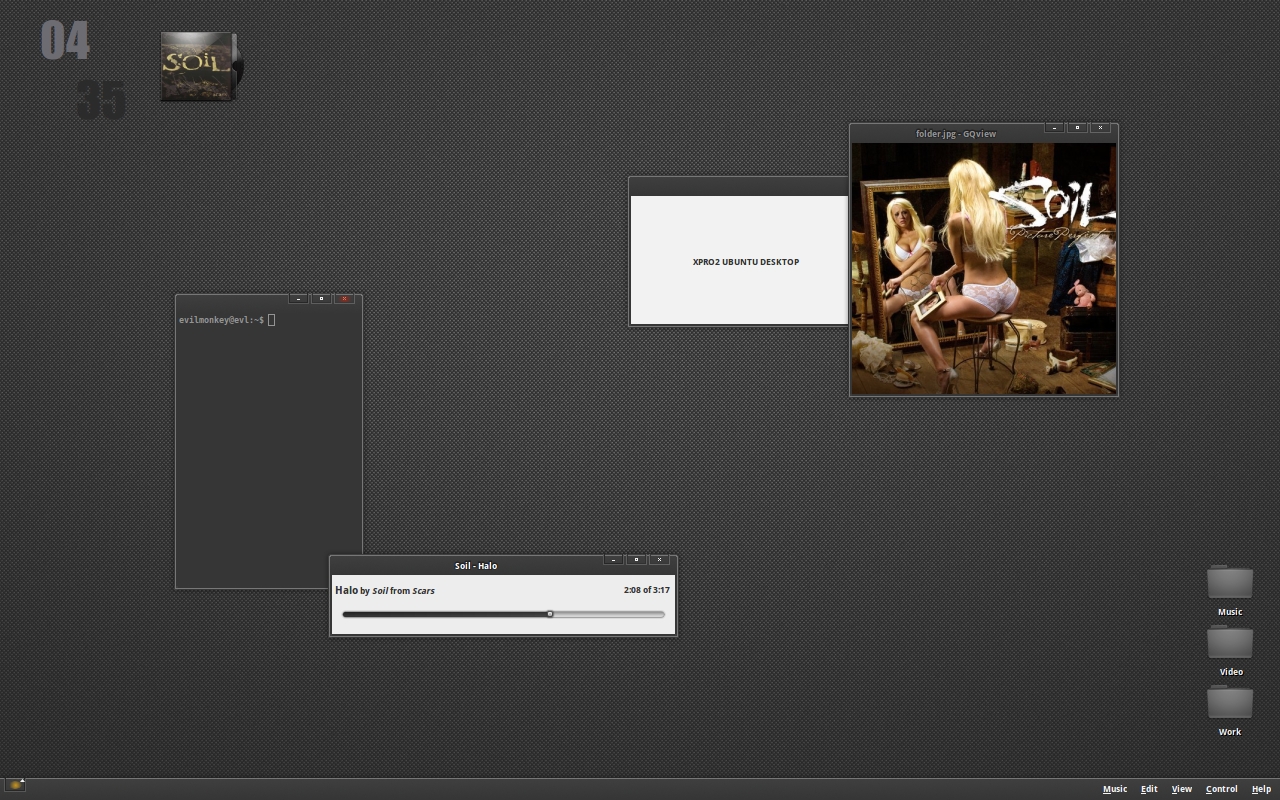Click the progress slider knob in music player
This screenshot has height=800, width=1280.
(x=550, y=614)
